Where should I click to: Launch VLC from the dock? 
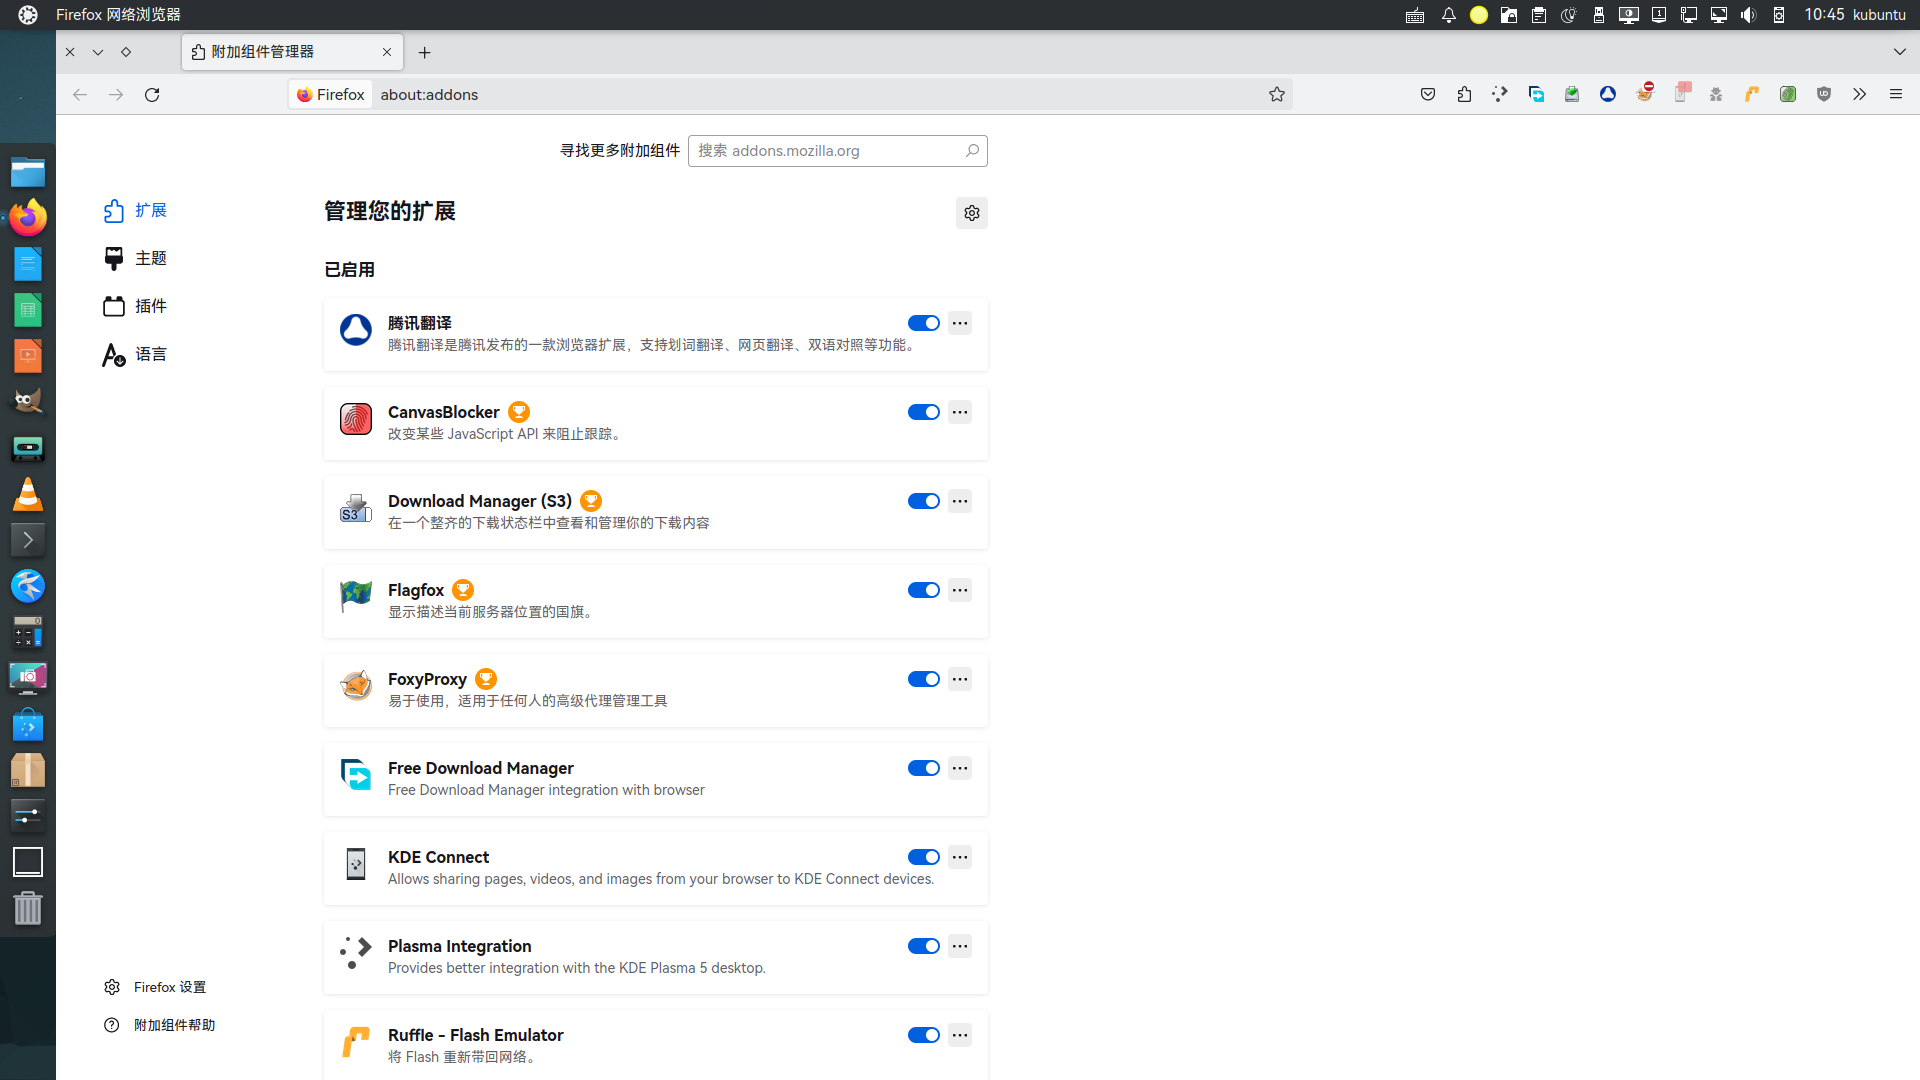click(x=28, y=494)
